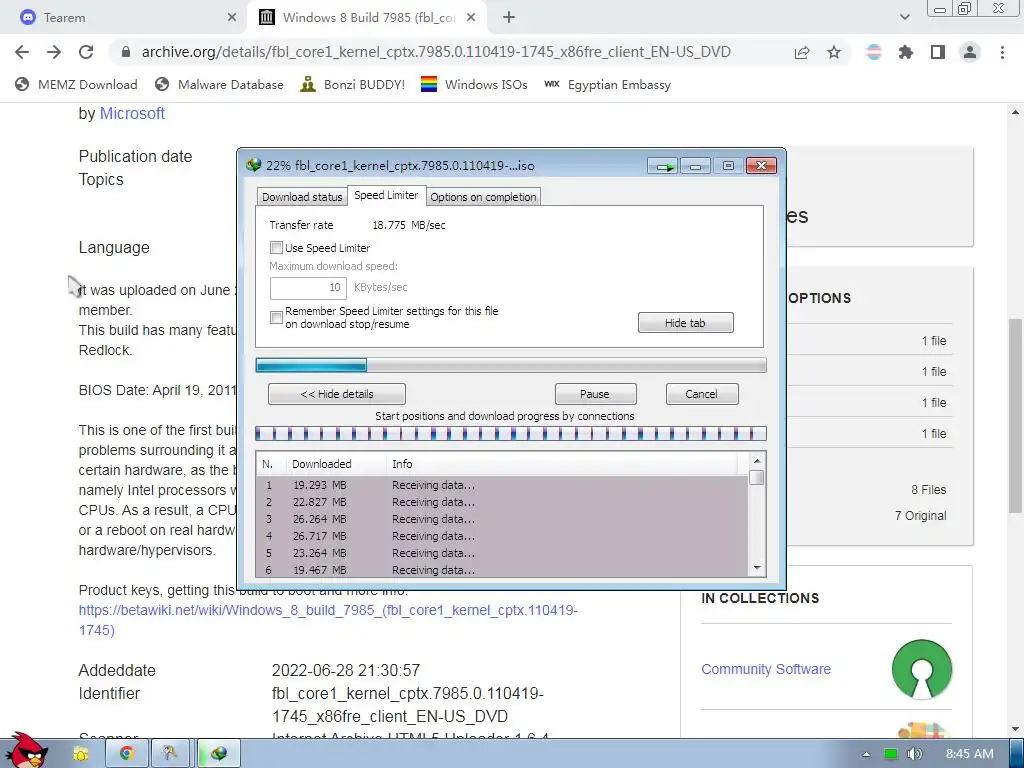Bookmark this page with the star icon
This screenshot has width=1024, height=768.
(834, 52)
